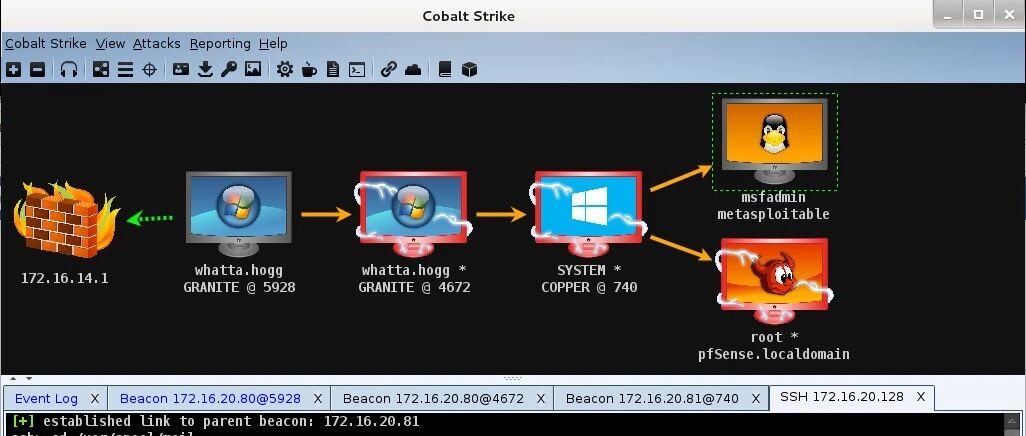Image resolution: width=1026 pixels, height=436 pixels.
Task: Select the GRANITE @ 5928 beacon node
Action: pos(239,213)
